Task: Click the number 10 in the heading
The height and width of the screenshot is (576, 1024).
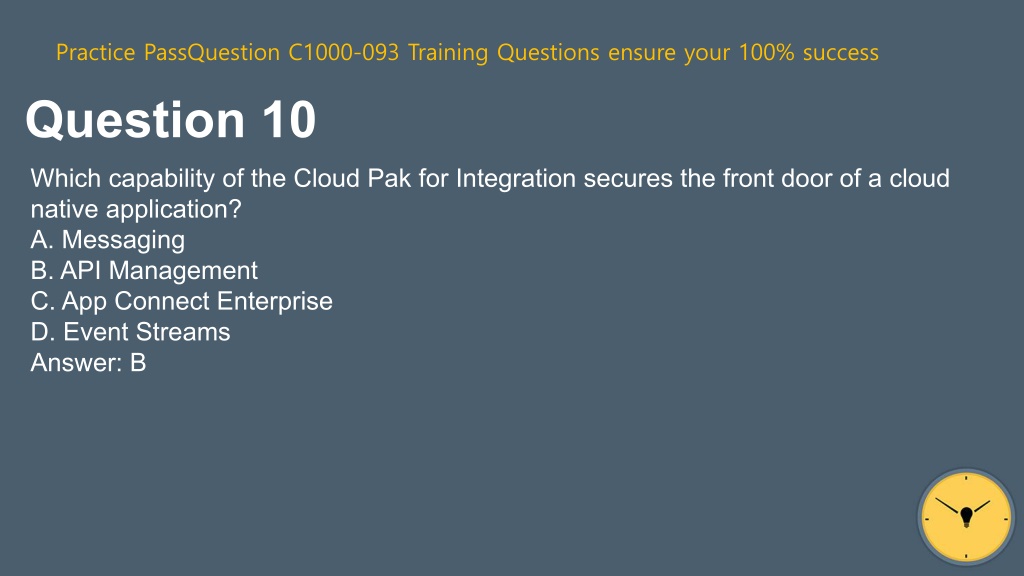Action: click(289, 120)
